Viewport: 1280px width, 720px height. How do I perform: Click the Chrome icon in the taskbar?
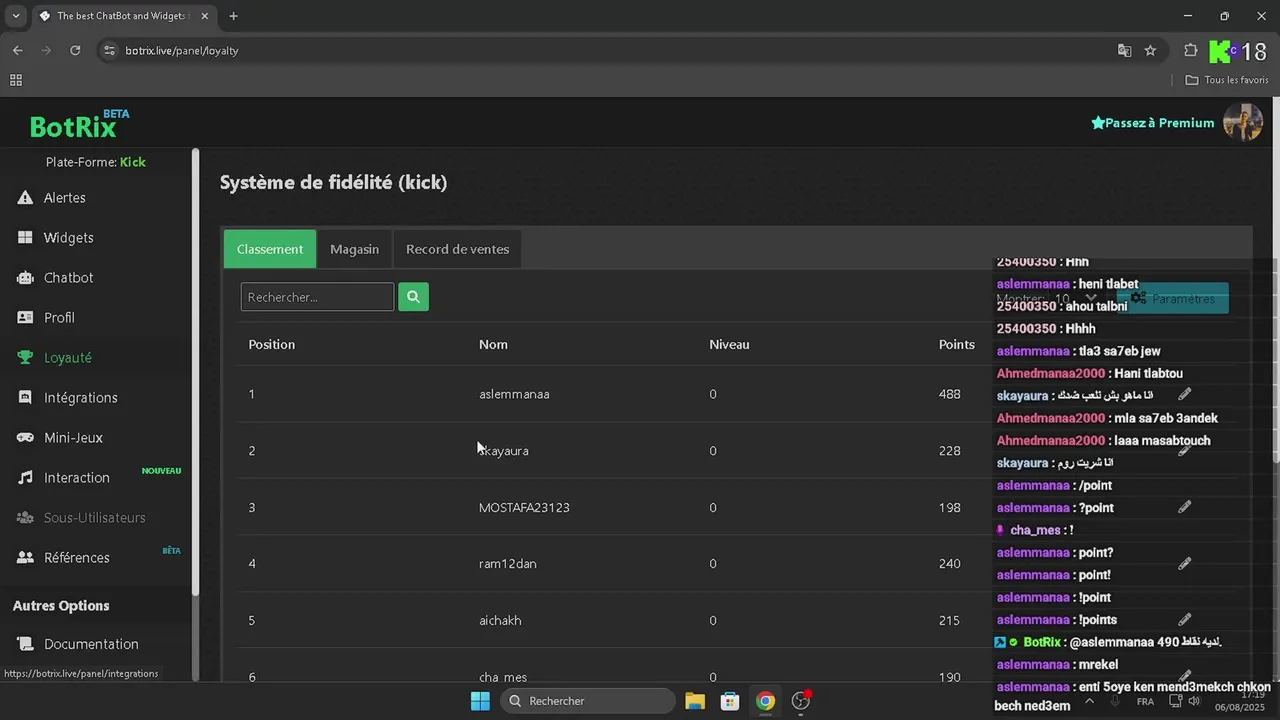[765, 701]
